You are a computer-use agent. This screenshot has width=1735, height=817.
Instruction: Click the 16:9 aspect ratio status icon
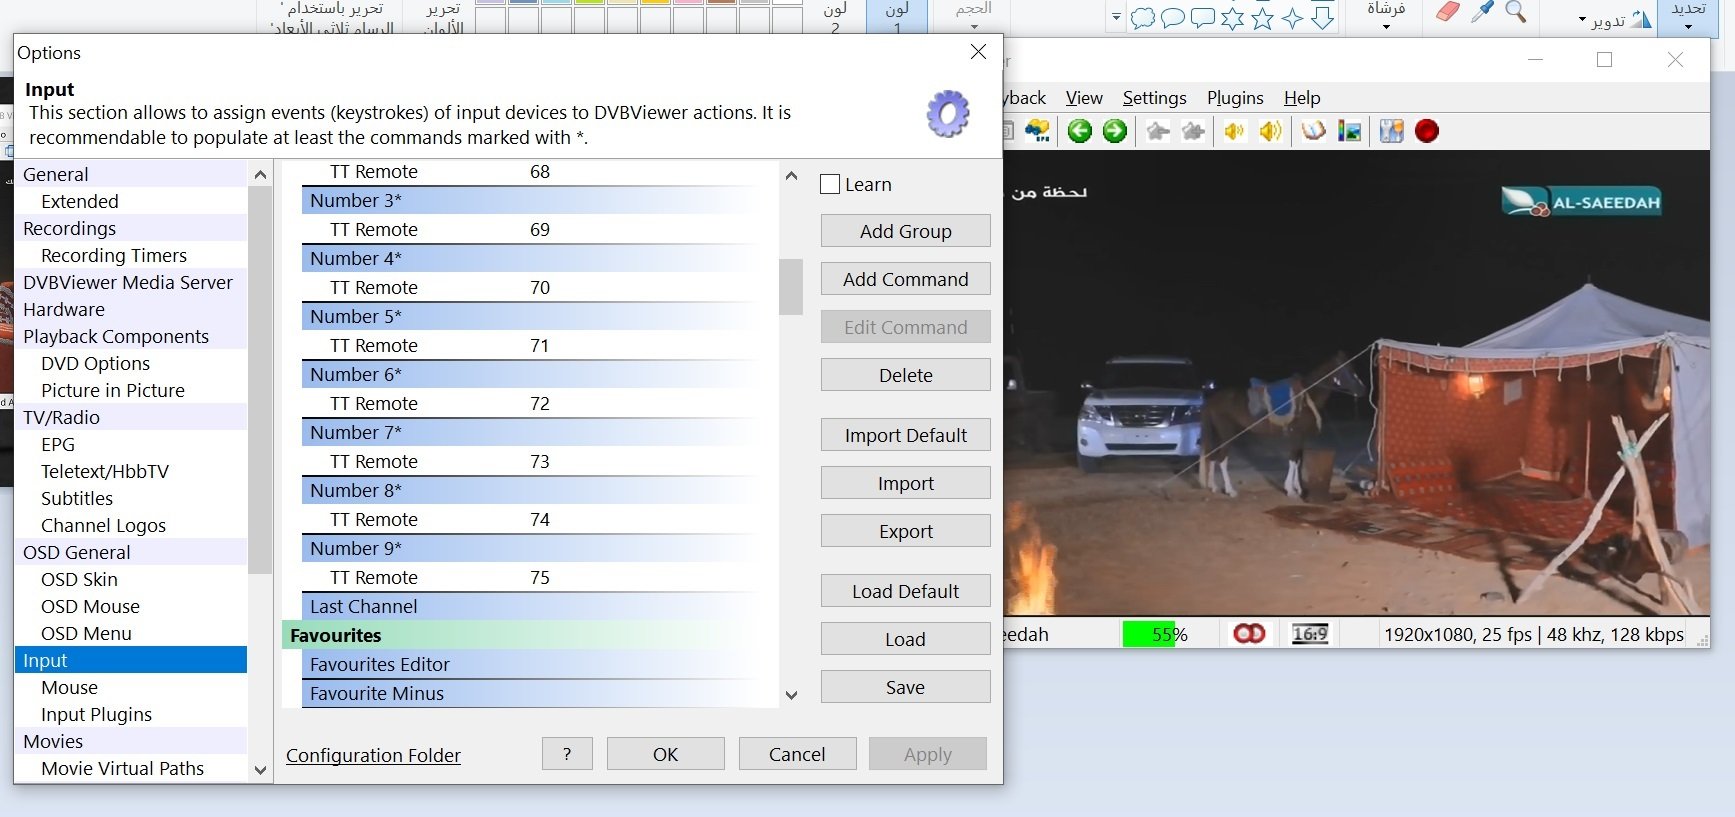click(x=1309, y=634)
